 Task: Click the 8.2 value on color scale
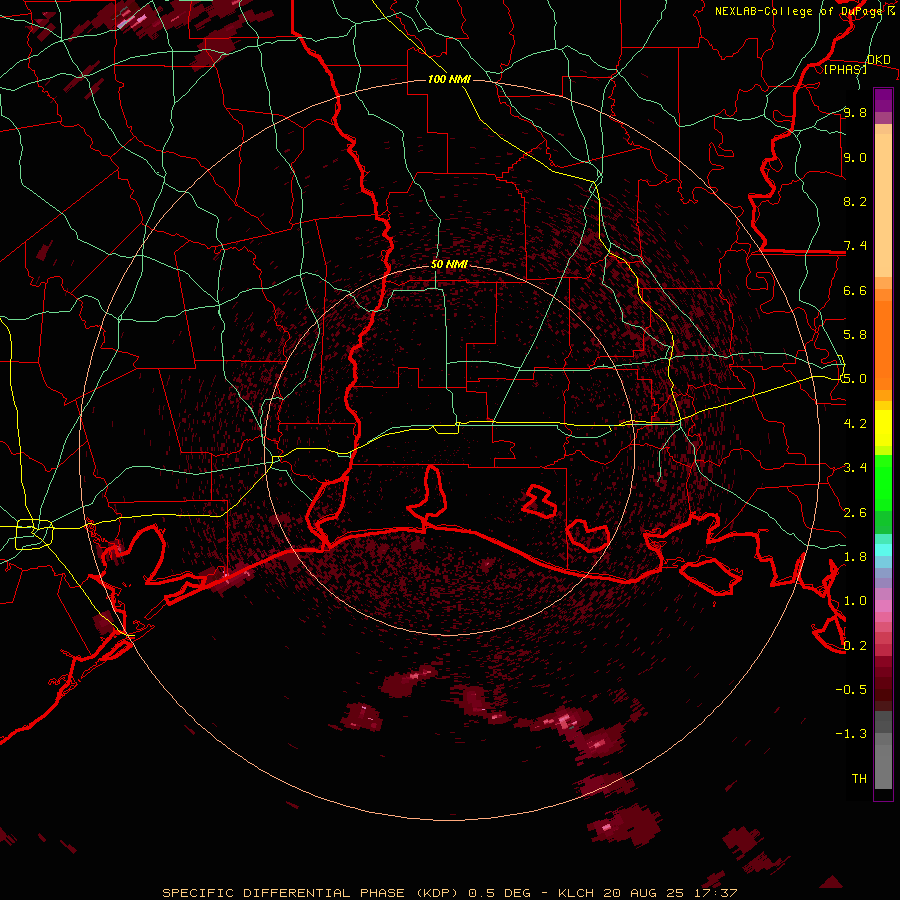pyautogui.click(x=855, y=201)
